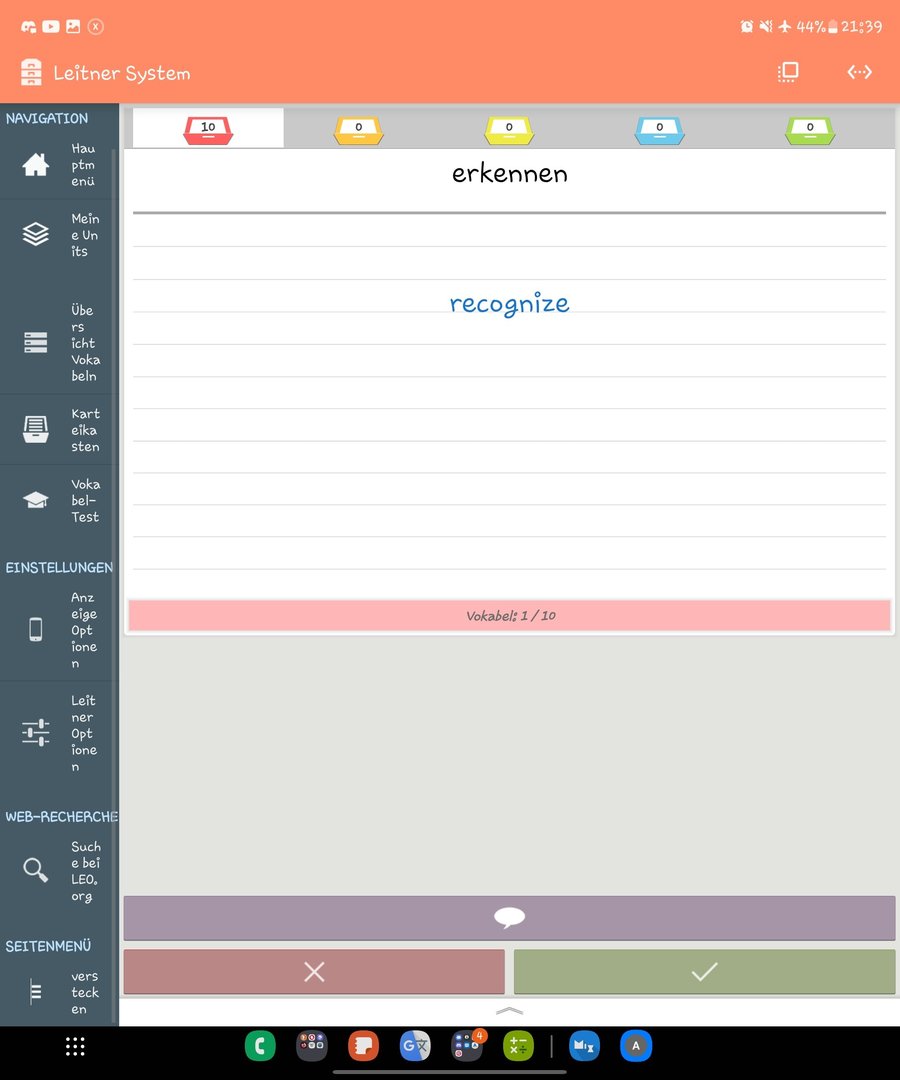
Task: Select the orange Leitner box tab
Action: pyautogui.click(x=358, y=129)
